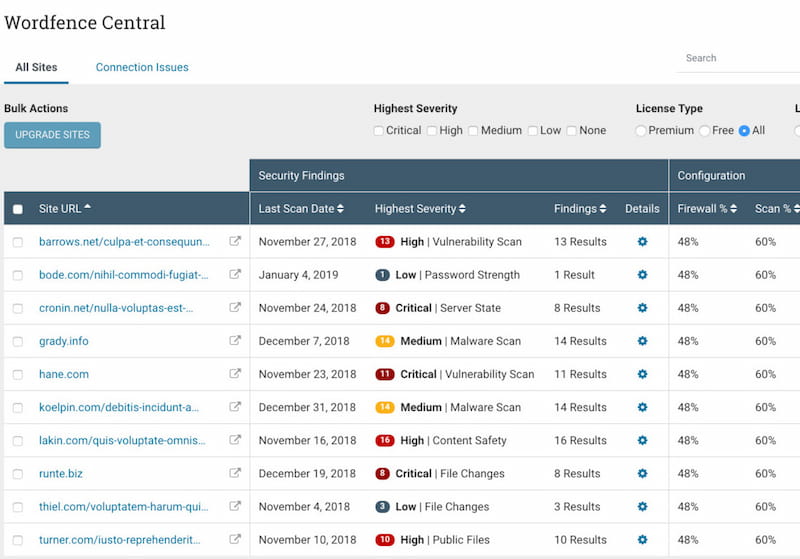
Task: Check the Low severity filter
Action: pyautogui.click(x=533, y=131)
